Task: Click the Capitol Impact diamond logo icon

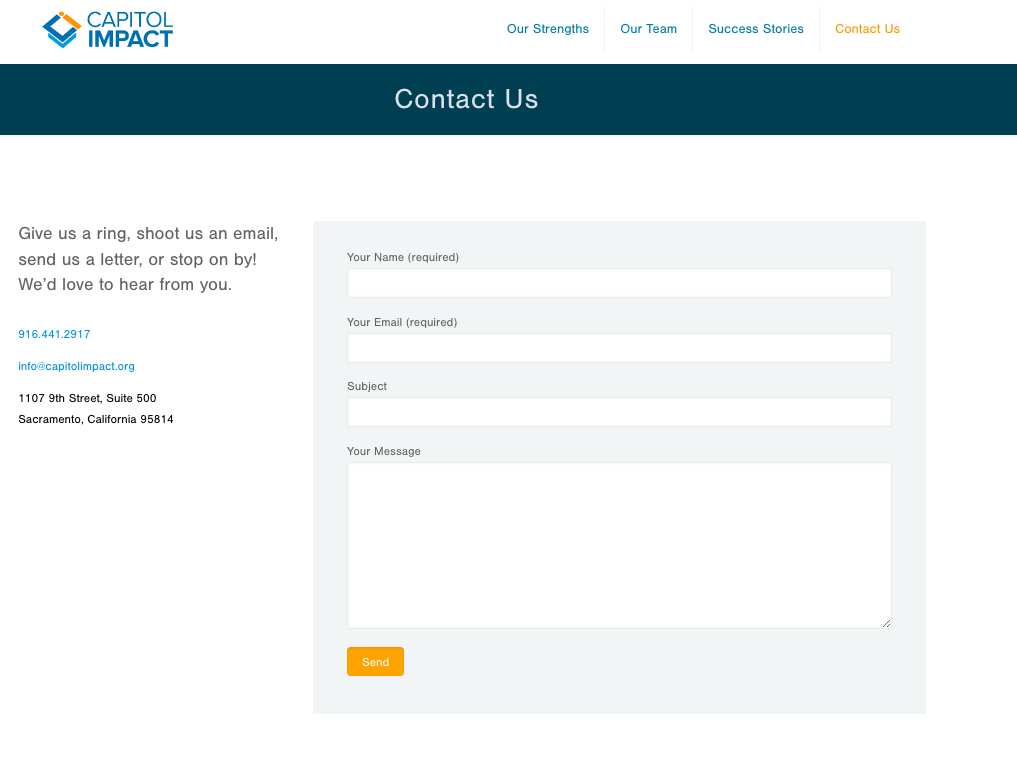Action: click(x=61, y=30)
